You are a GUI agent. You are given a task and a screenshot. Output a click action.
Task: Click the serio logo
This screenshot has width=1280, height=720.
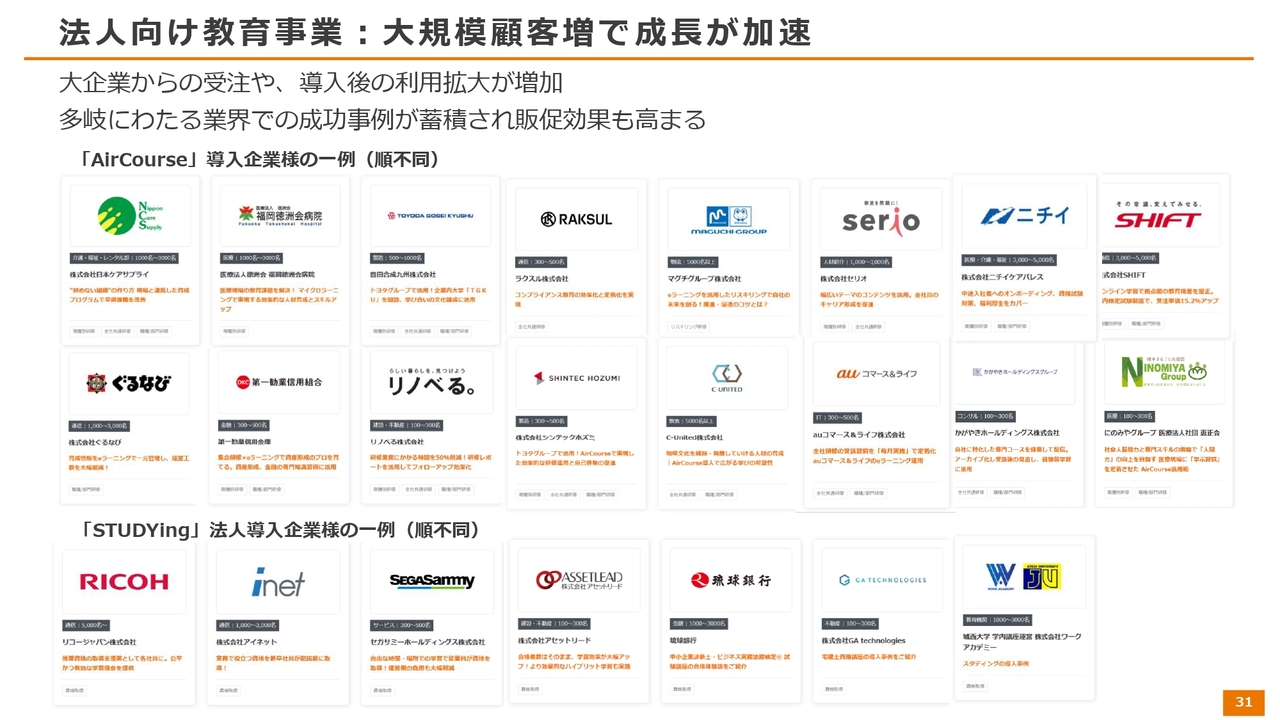[x=879, y=219]
